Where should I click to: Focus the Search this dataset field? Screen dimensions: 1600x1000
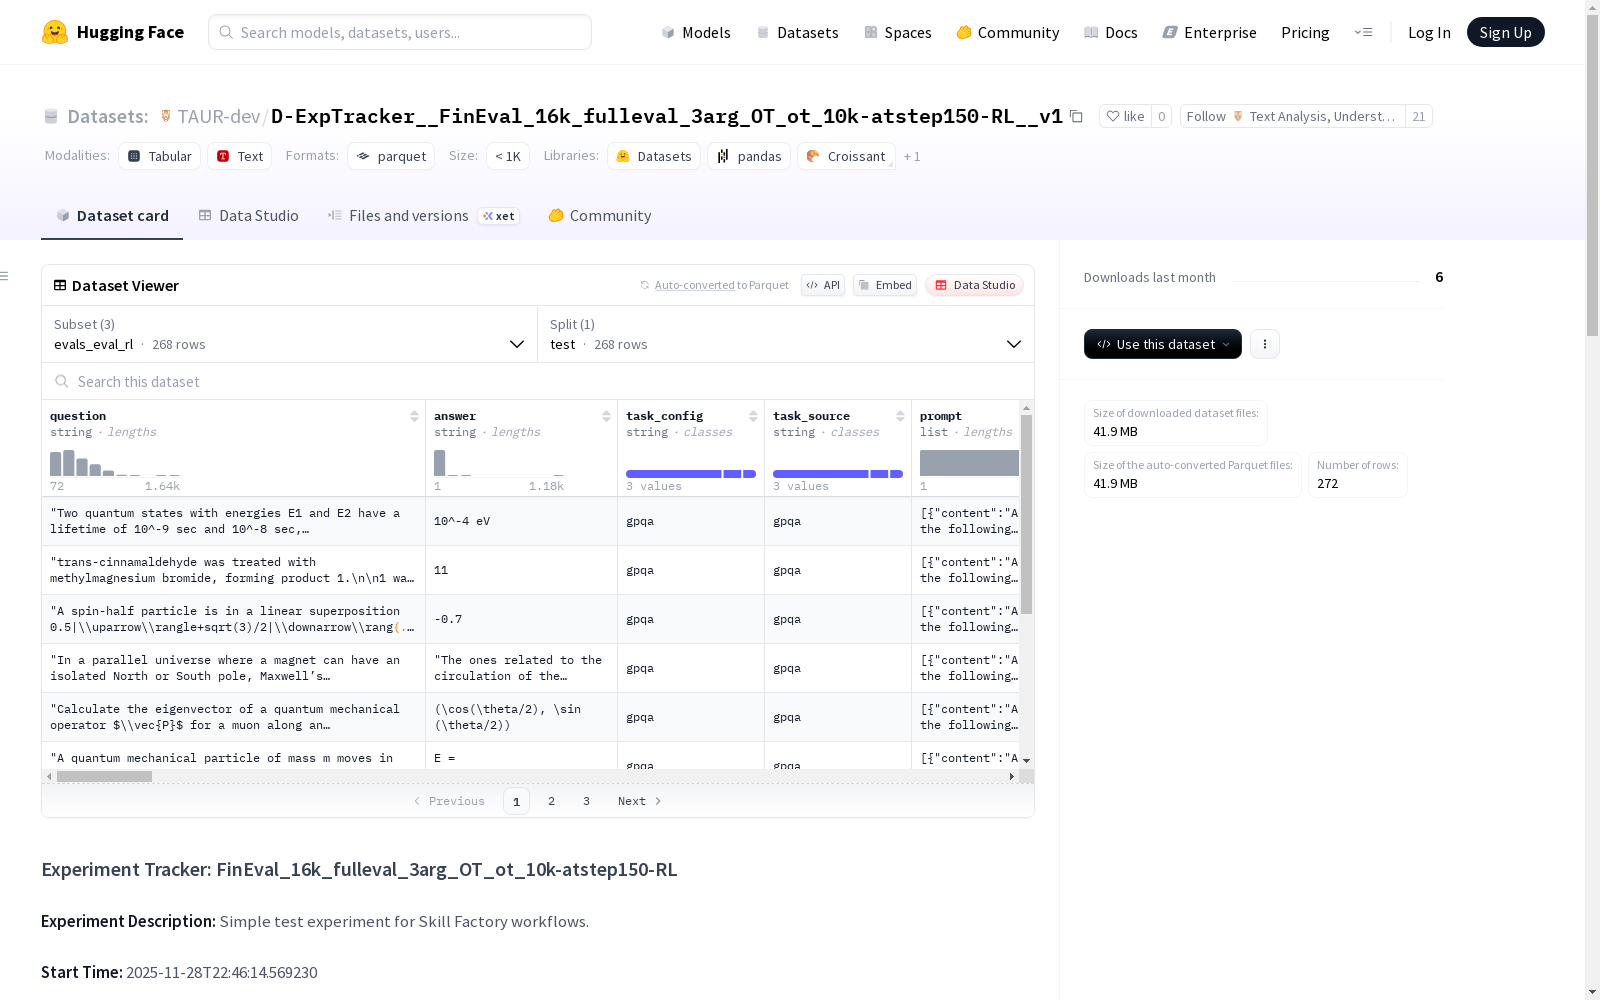pyautogui.click(x=538, y=381)
